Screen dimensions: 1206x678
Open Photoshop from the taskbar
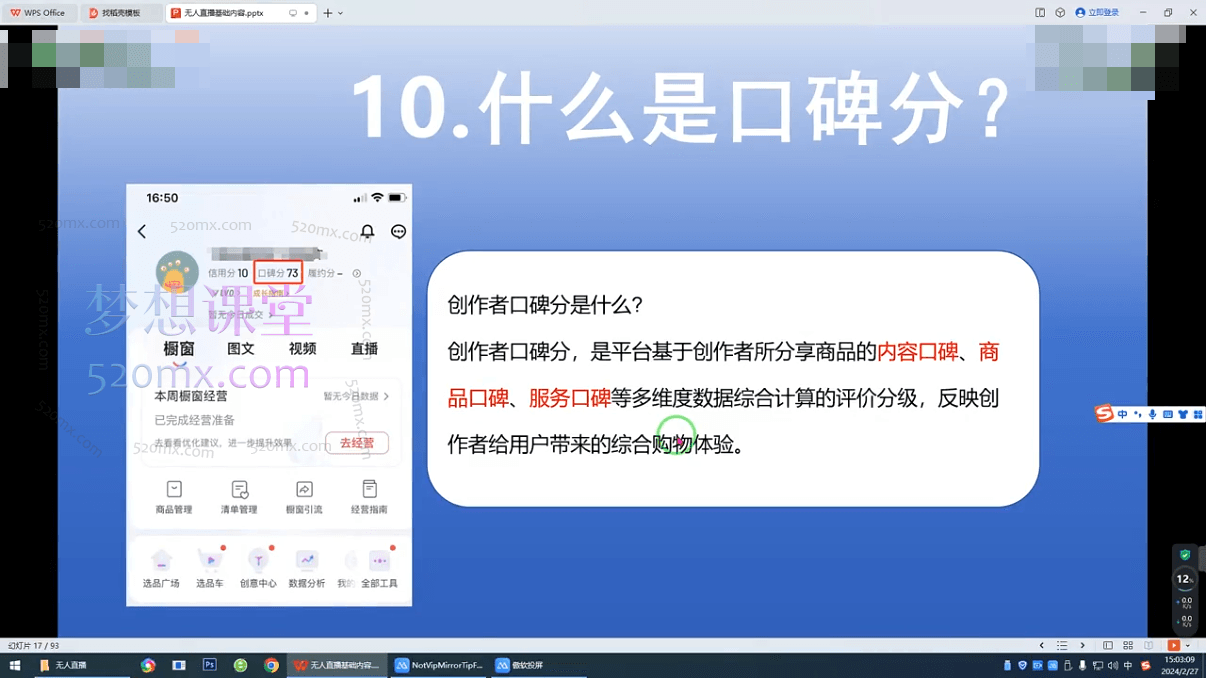210,664
